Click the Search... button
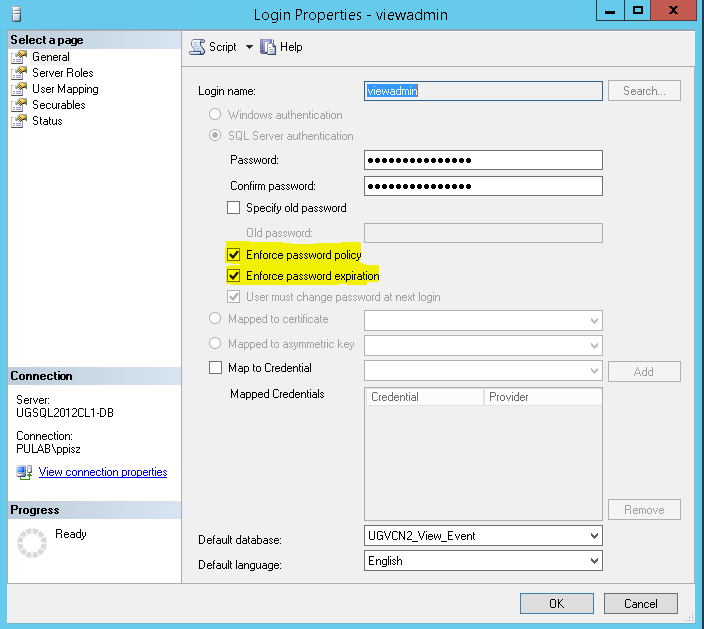The height and width of the screenshot is (629, 704). point(644,91)
